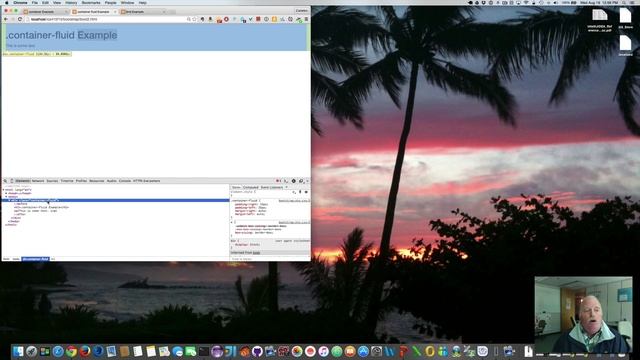Click body in the DevTools breadcrumb
The image size is (640, 360).
(x=16, y=259)
